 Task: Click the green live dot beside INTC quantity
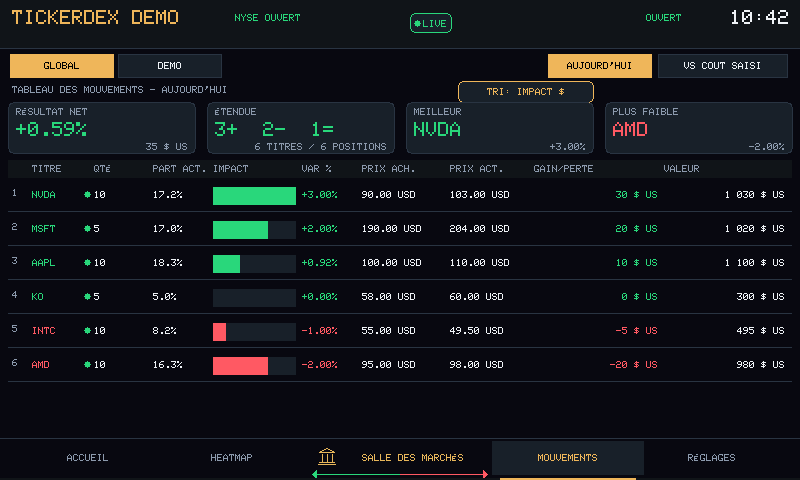coord(87,331)
